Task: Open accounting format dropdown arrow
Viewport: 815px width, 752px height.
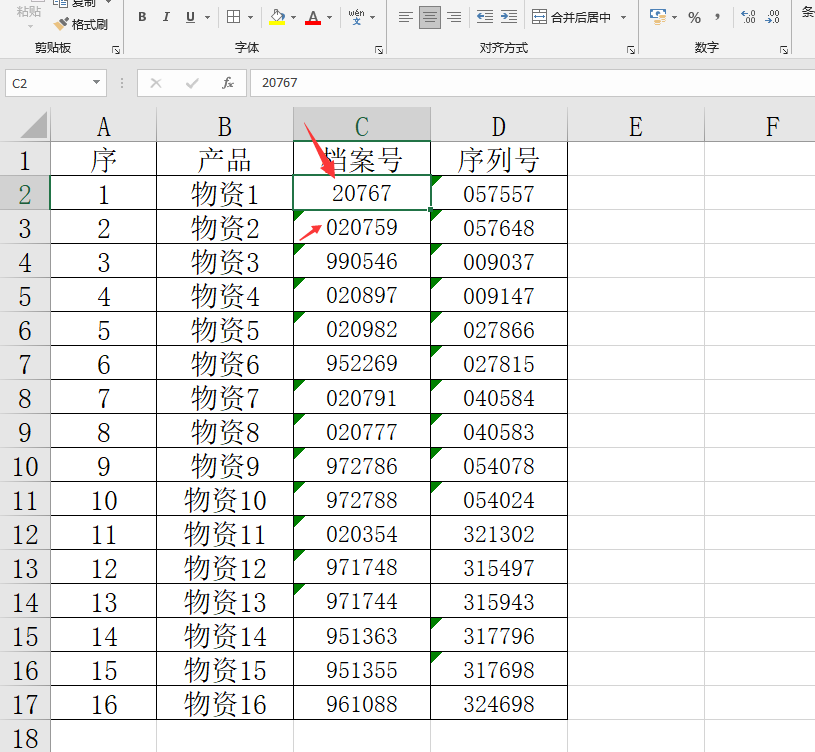Action: pos(675,17)
